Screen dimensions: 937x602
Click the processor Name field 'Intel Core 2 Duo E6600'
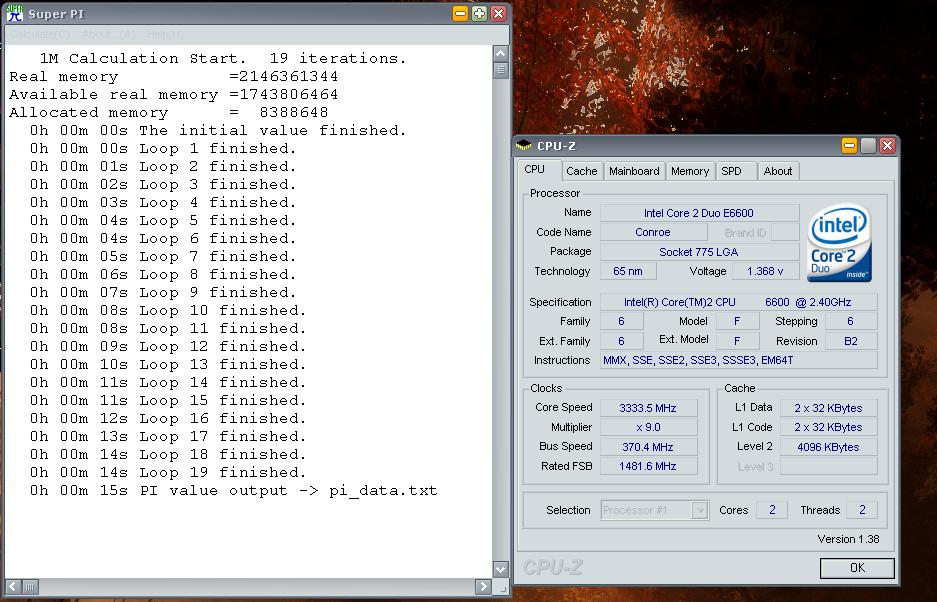pos(699,213)
